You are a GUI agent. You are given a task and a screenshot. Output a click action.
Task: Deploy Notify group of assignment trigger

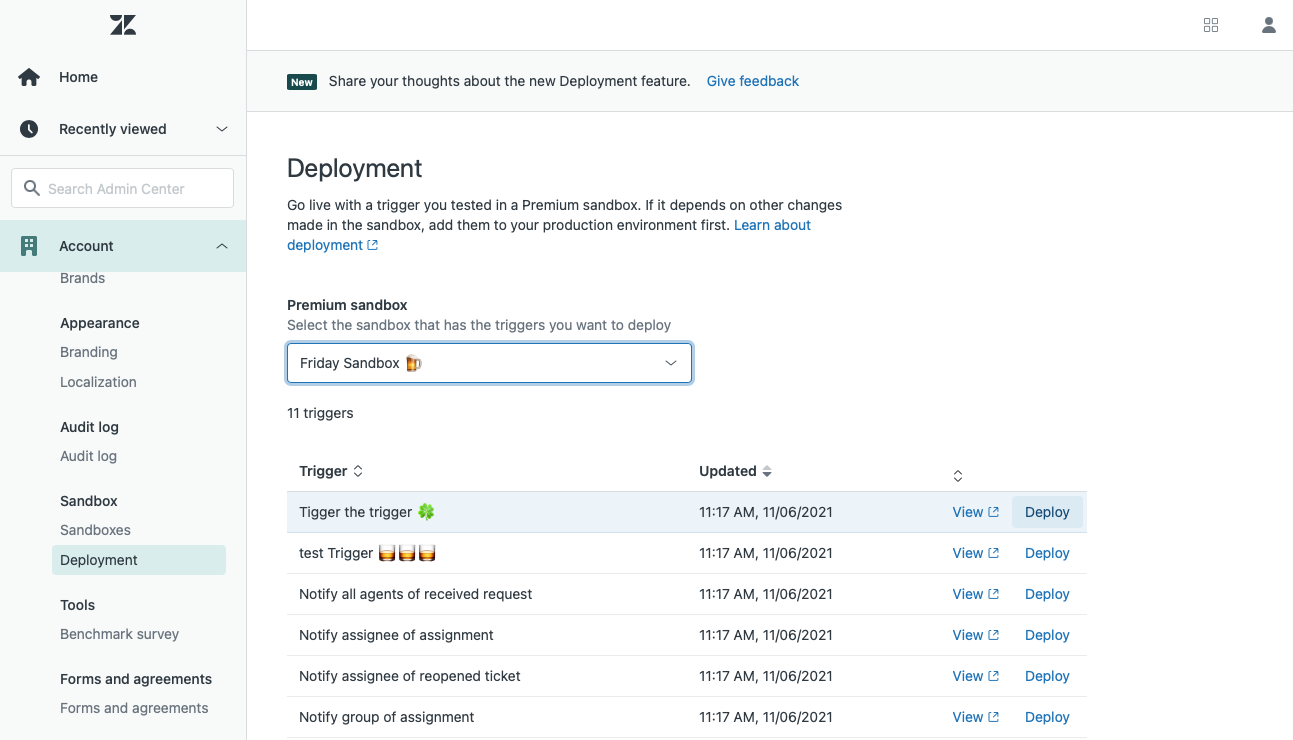pyautogui.click(x=1047, y=717)
